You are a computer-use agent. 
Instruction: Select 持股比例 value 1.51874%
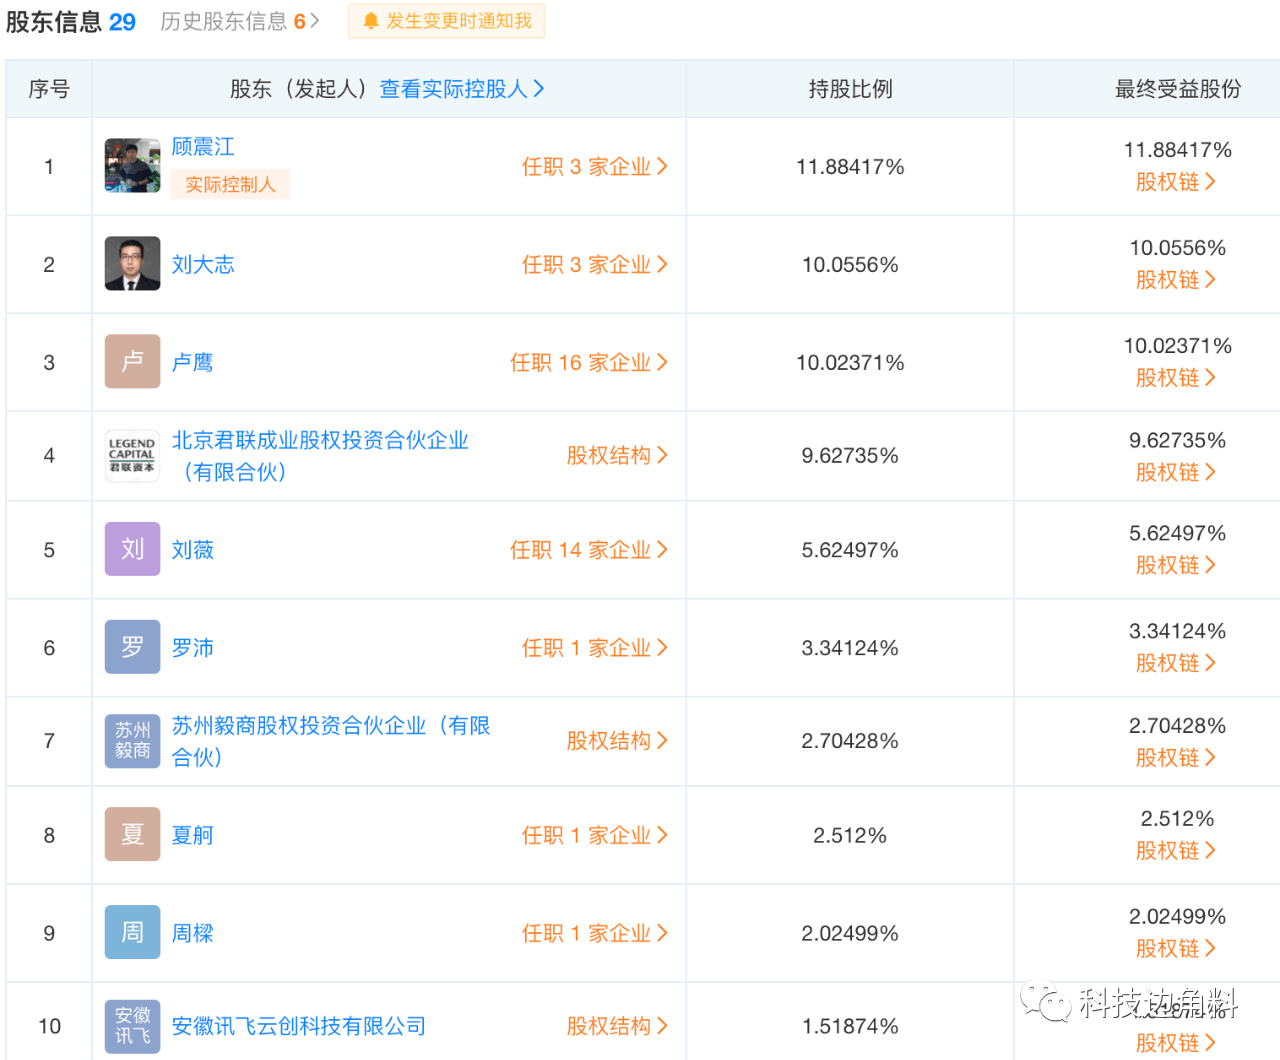[850, 1026]
